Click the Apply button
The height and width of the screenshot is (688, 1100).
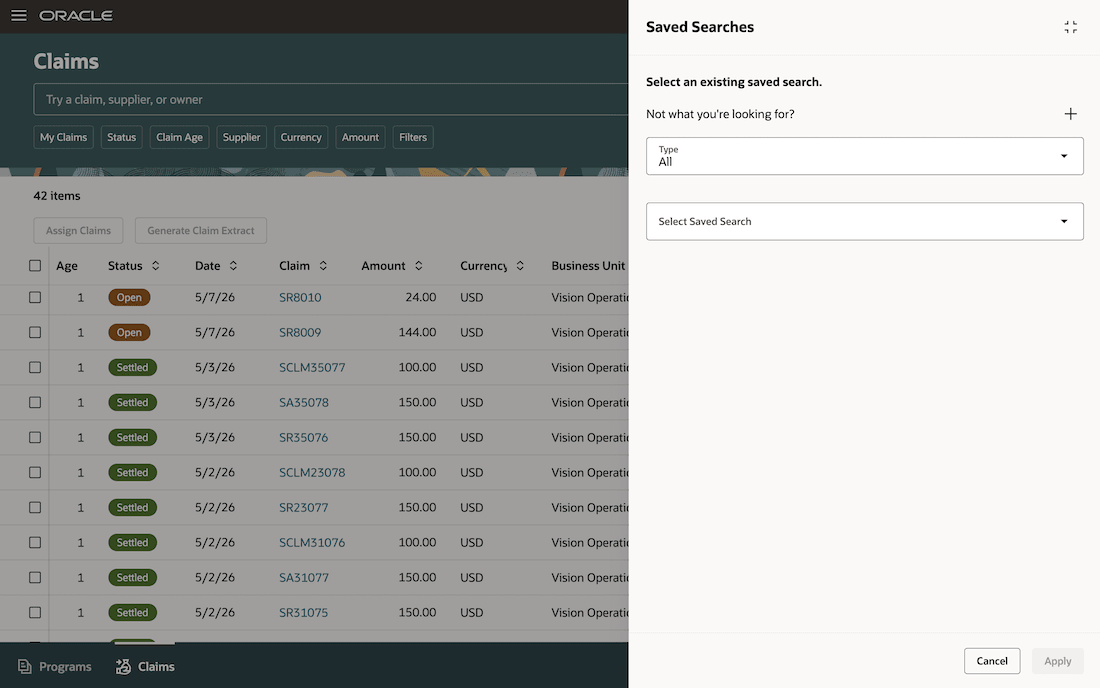tap(1057, 661)
